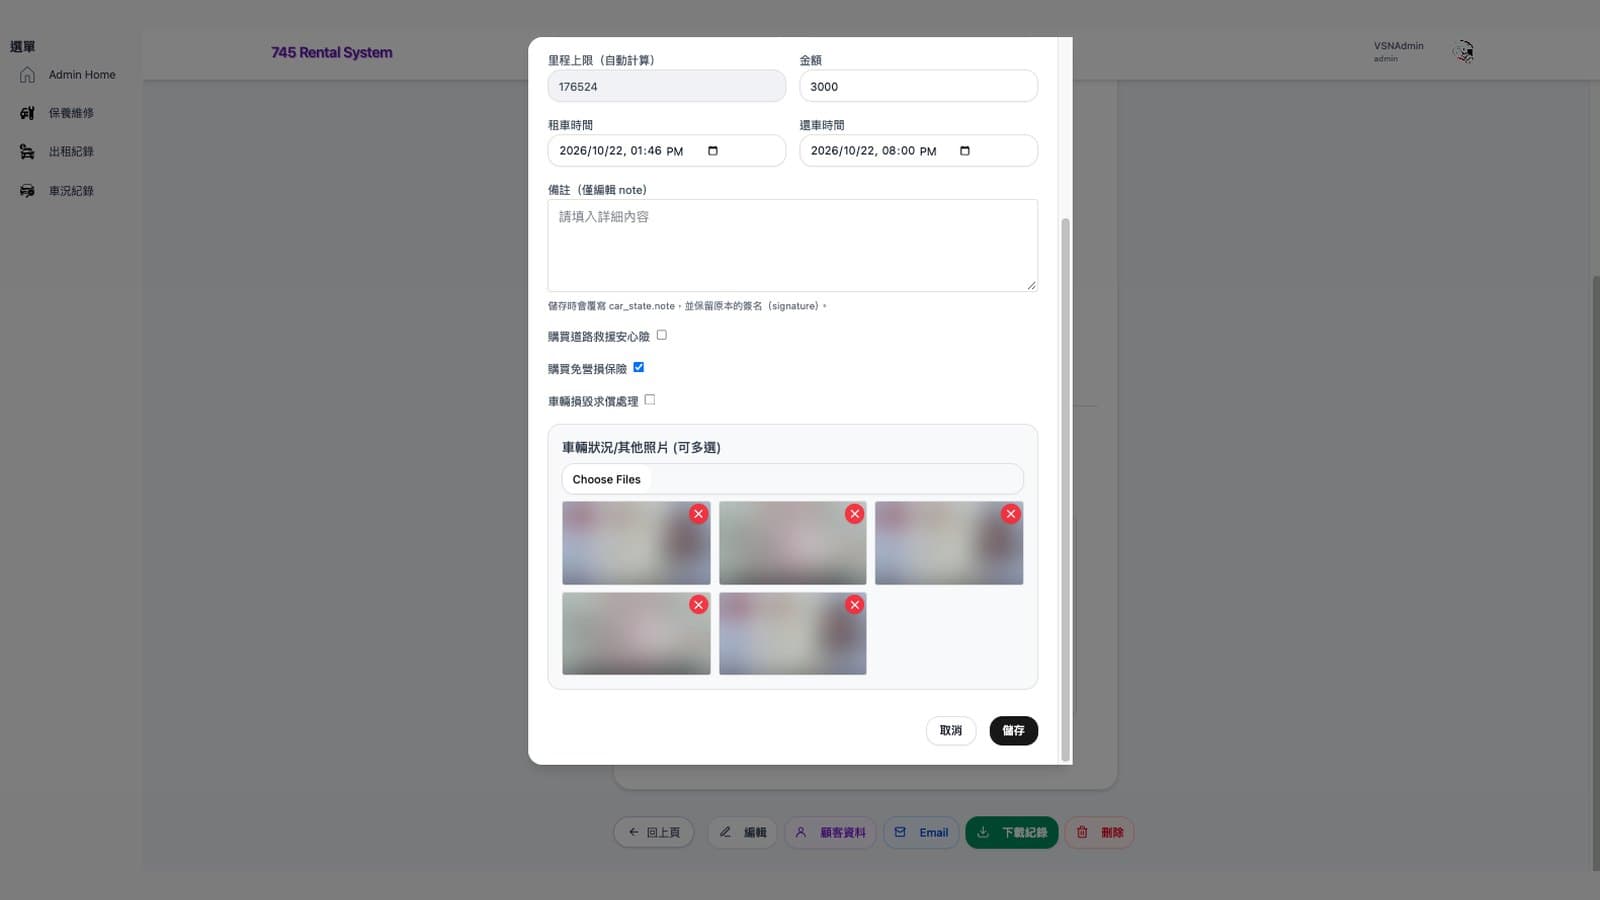This screenshot has height=900, width=1600.
Task: Open 出租紀錄 menu item
Action: (70, 152)
